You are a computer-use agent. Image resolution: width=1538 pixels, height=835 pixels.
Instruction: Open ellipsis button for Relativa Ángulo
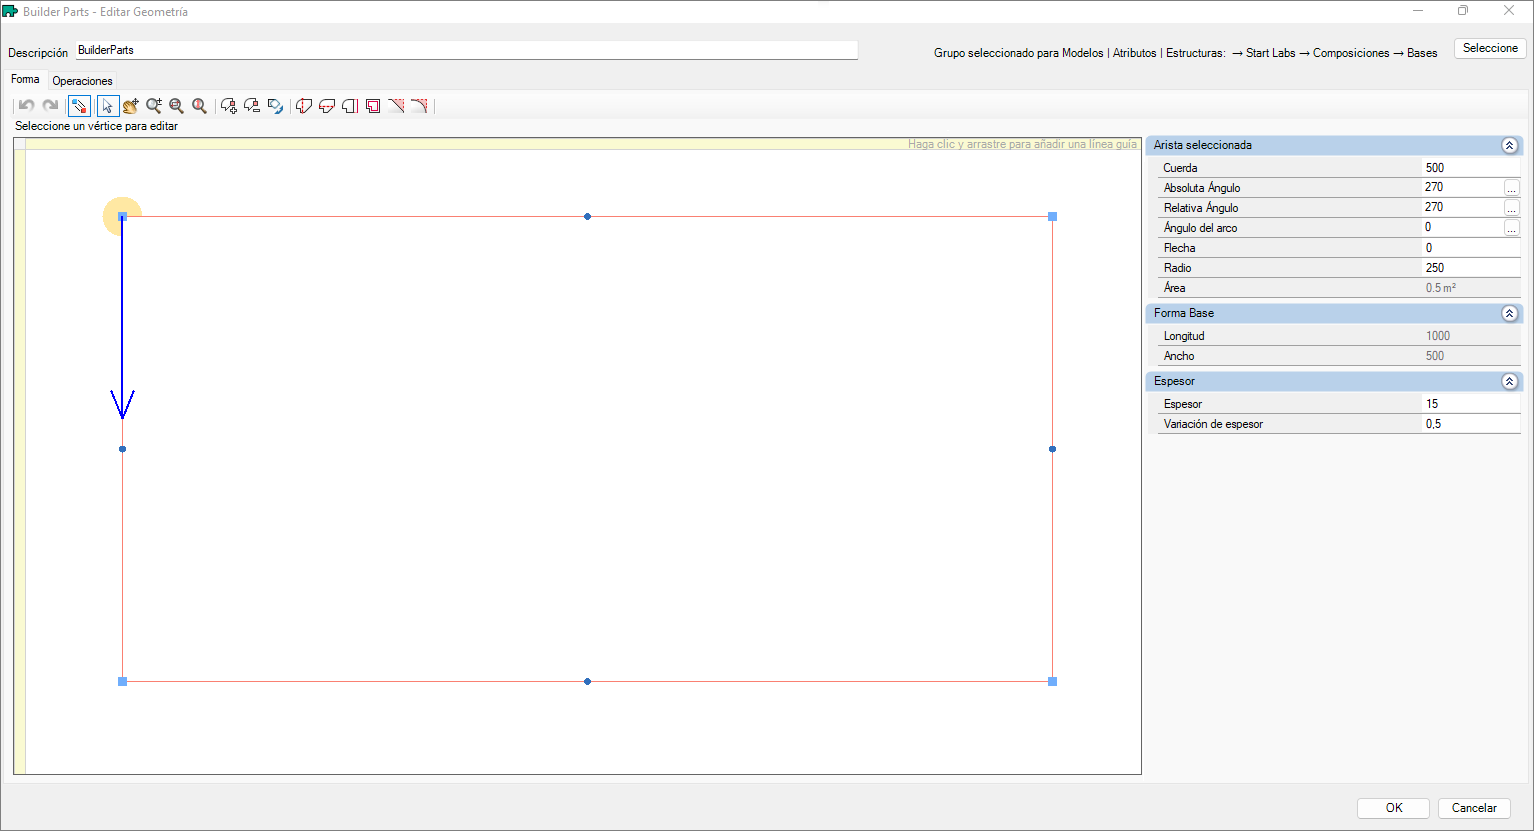(x=1512, y=208)
